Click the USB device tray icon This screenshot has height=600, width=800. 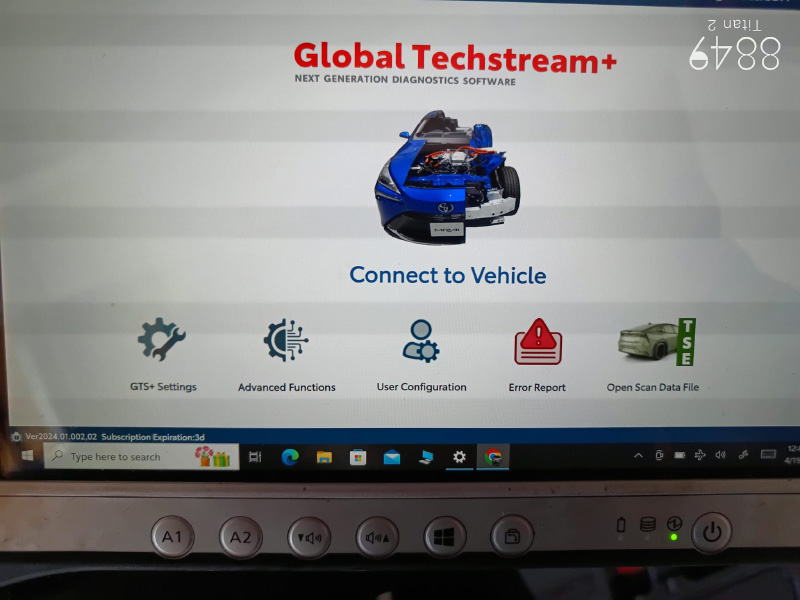(x=659, y=455)
